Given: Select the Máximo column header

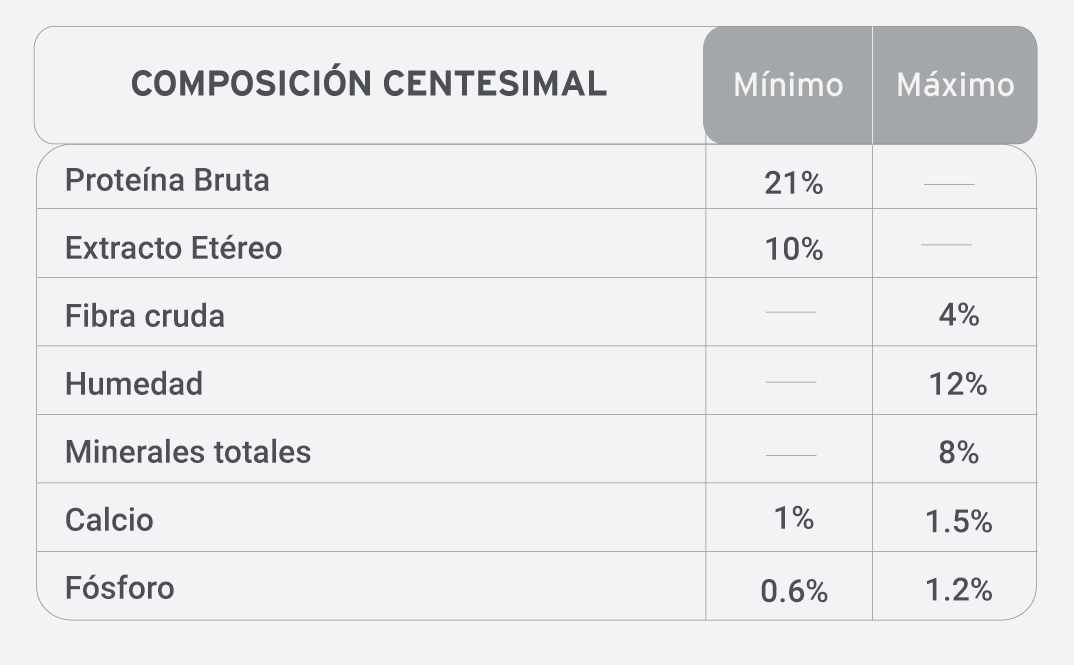Looking at the screenshot, I should pyautogui.click(x=956, y=86).
